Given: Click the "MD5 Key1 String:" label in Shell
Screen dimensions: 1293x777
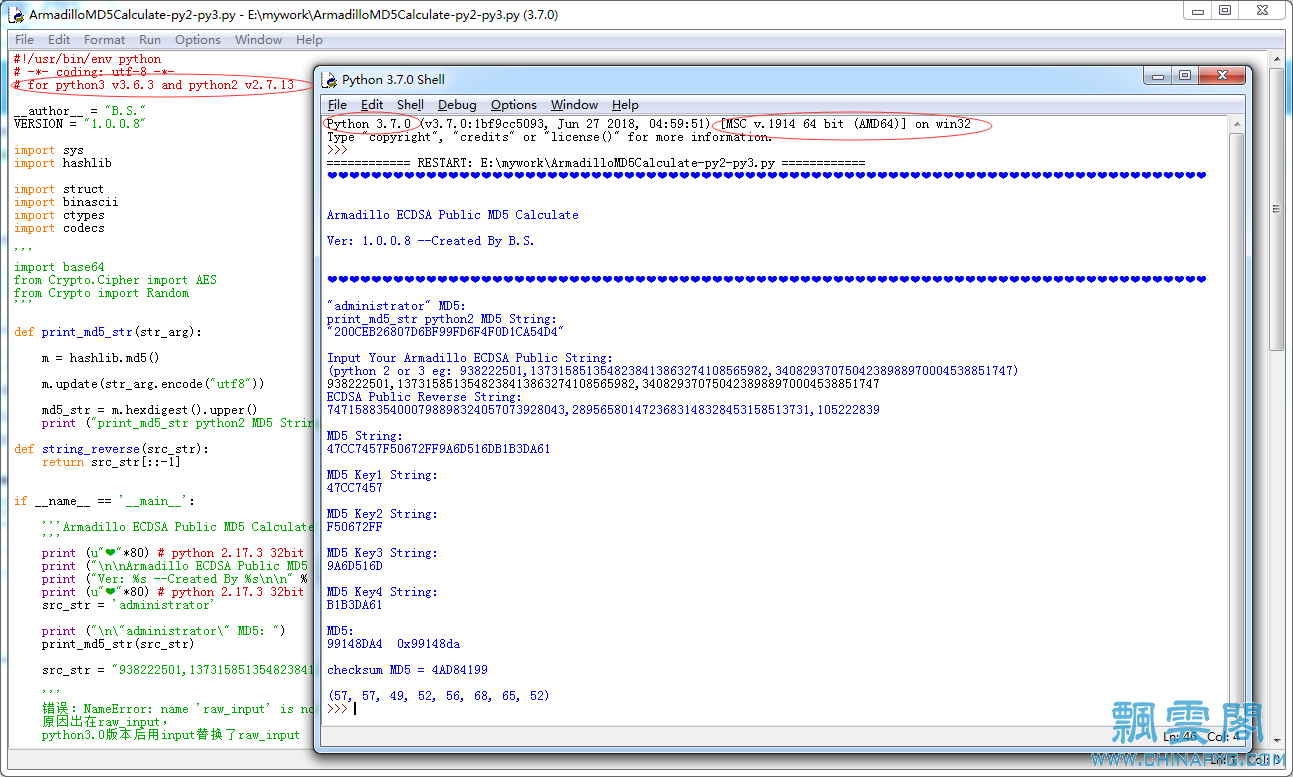Looking at the screenshot, I should click(382, 475).
